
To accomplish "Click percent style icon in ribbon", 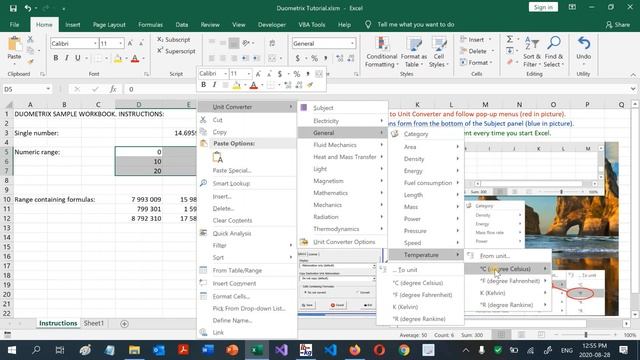I will pos(314,58).
